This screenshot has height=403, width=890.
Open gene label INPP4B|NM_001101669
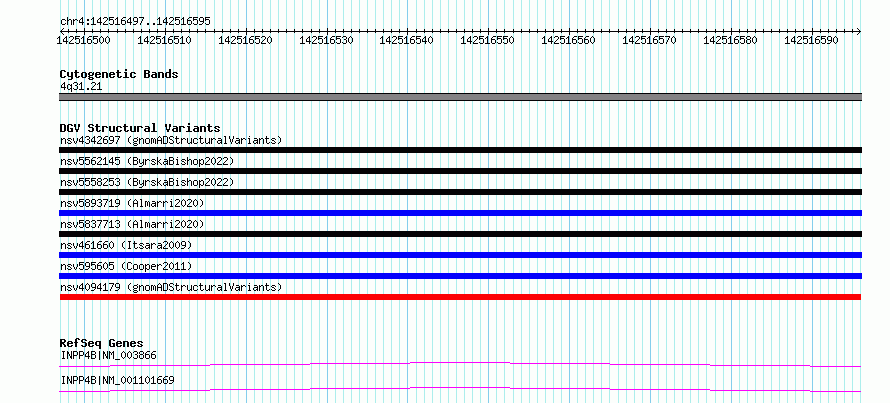(117, 380)
